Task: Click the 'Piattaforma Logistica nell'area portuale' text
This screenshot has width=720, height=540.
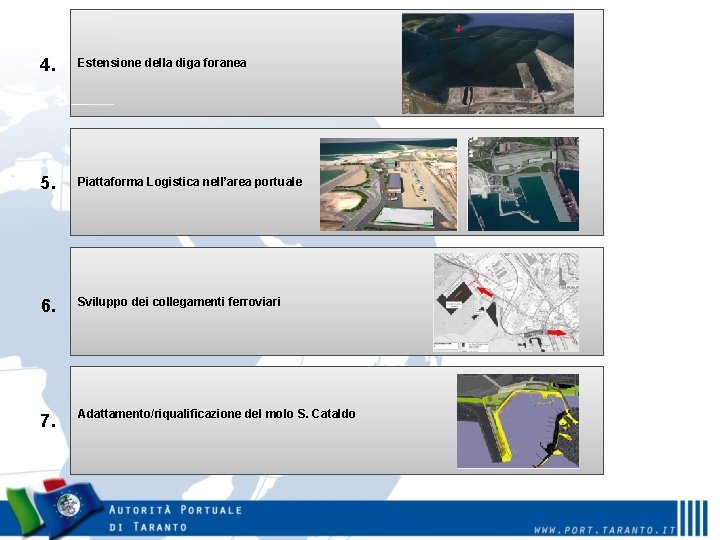Action: tap(190, 182)
